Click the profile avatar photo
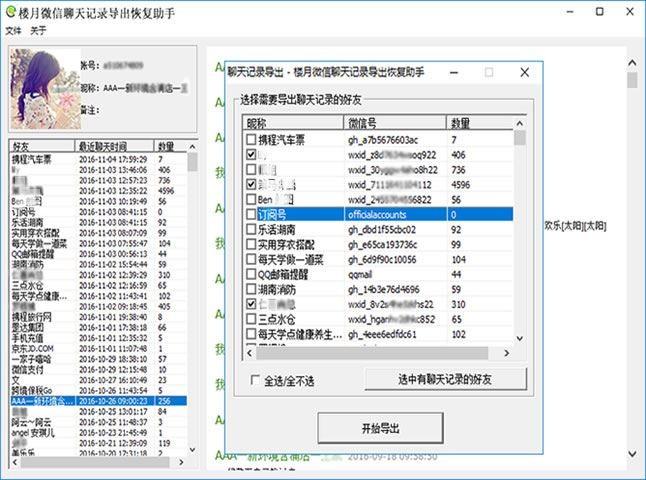The width and height of the screenshot is (646, 480). point(45,89)
